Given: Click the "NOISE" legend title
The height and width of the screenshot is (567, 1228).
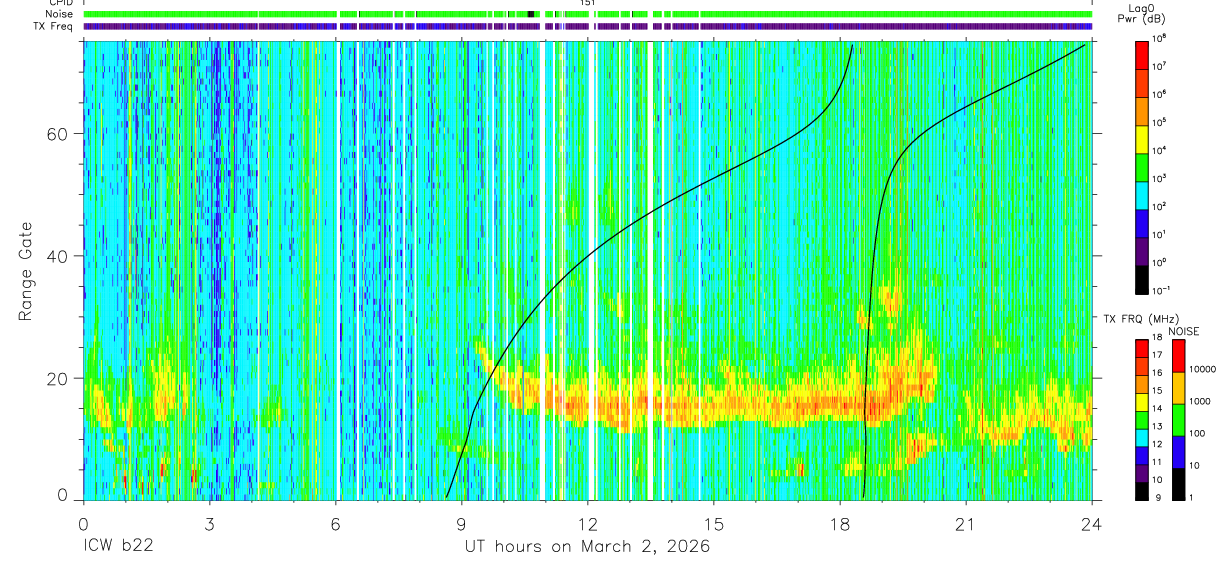Looking at the screenshot, I should tap(1184, 331).
